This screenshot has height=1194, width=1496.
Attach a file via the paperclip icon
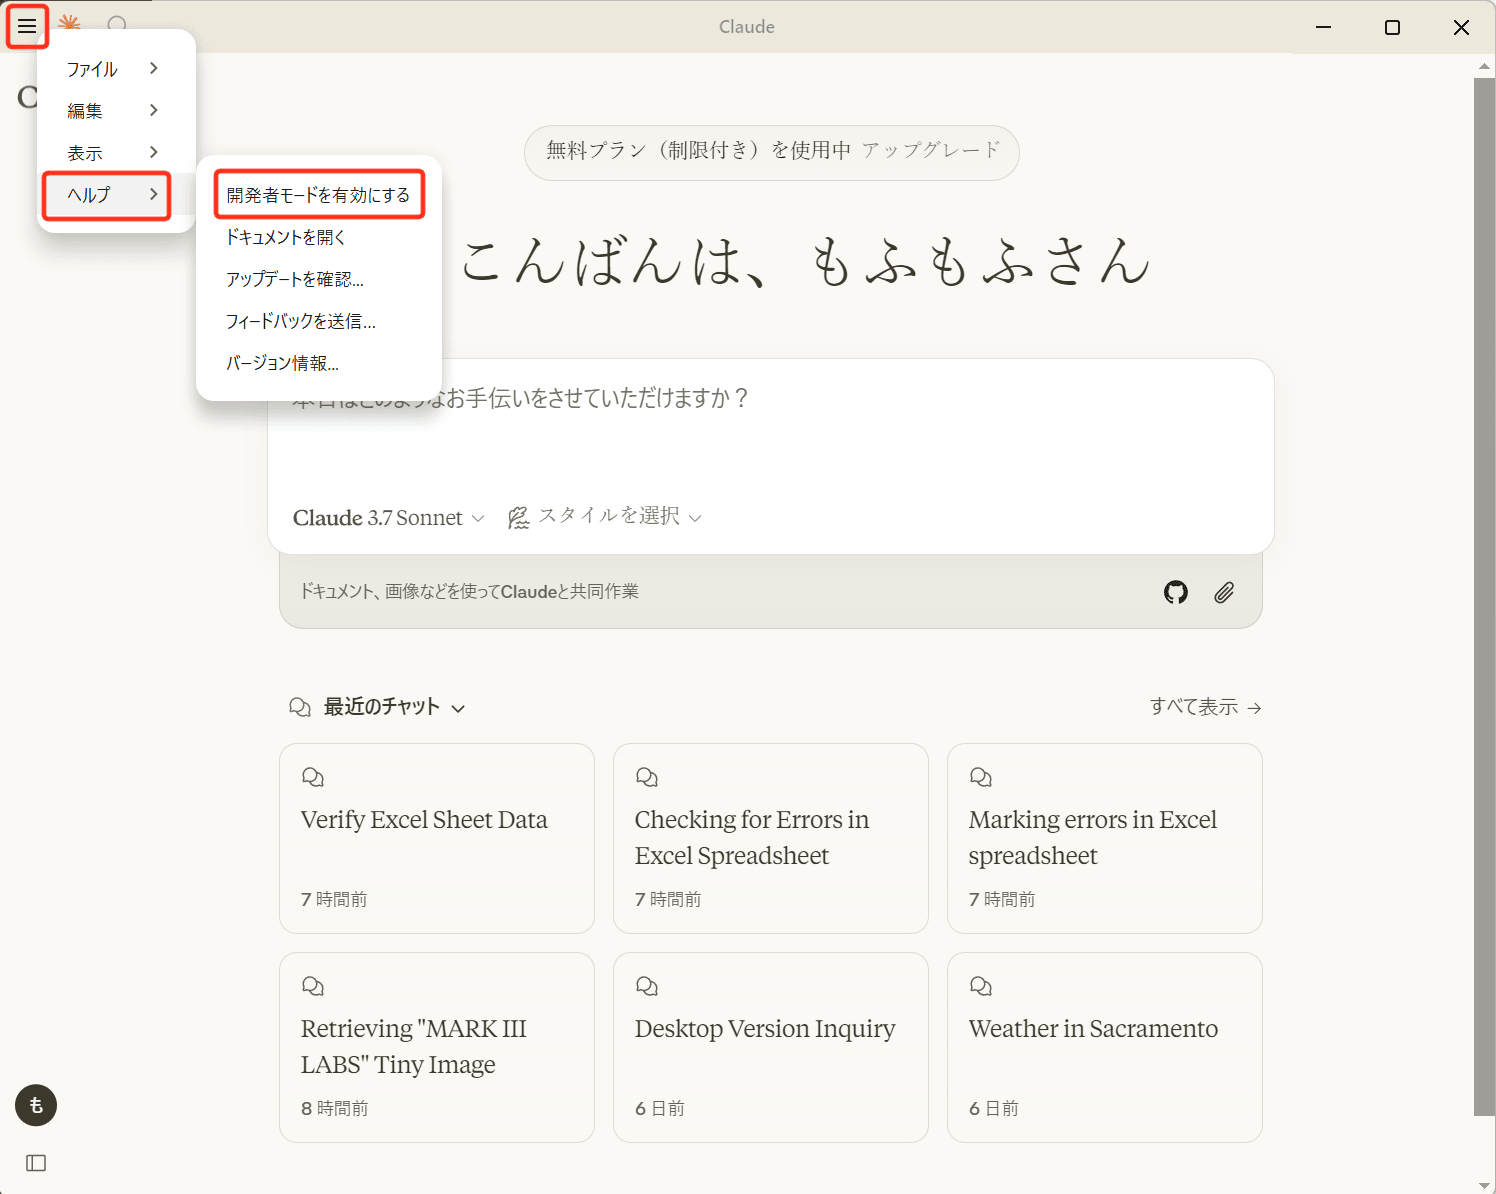1224,592
